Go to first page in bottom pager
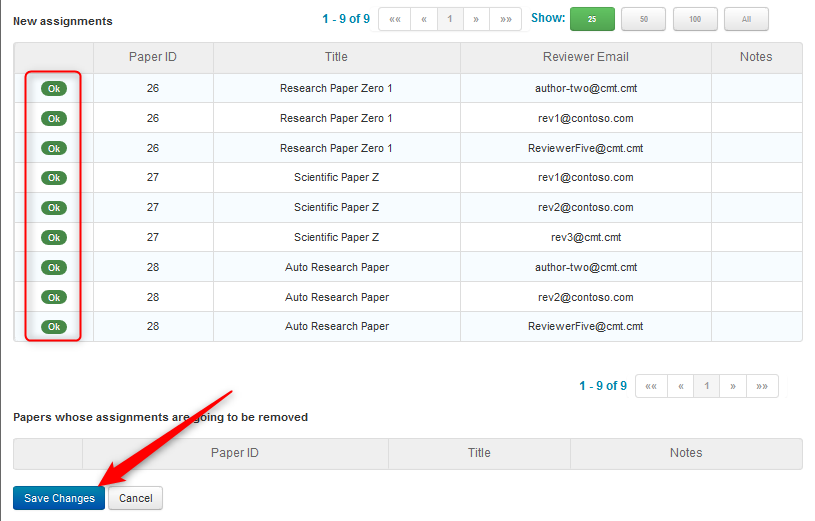815x521 pixels. pyautogui.click(x=651, y=386)
